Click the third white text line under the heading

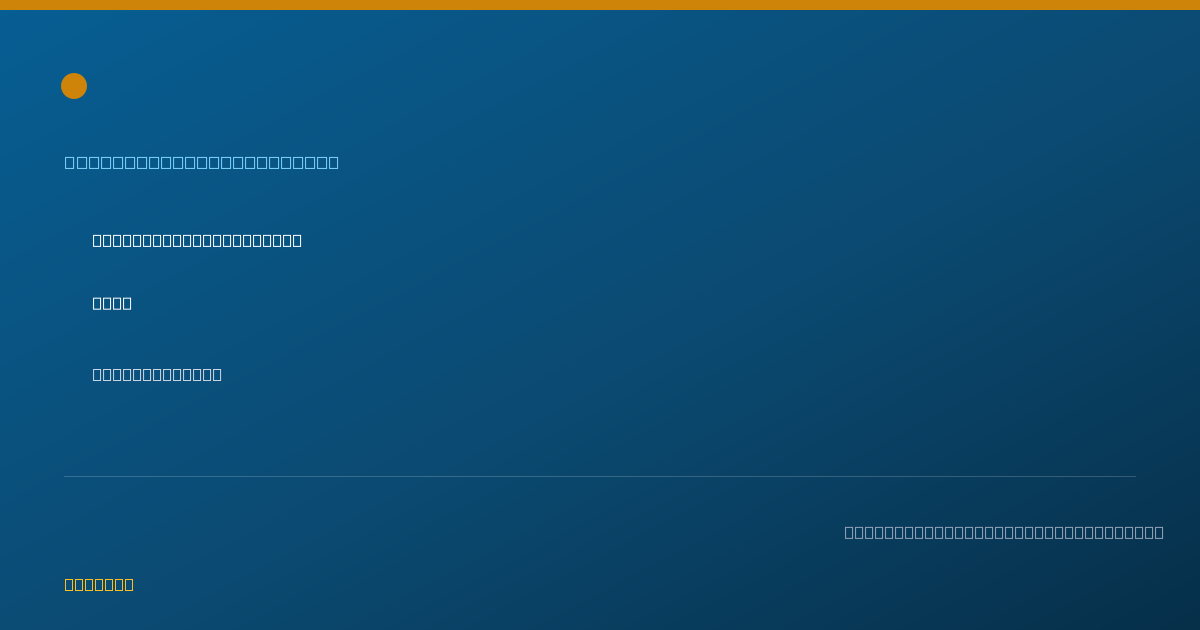(157, 374)
